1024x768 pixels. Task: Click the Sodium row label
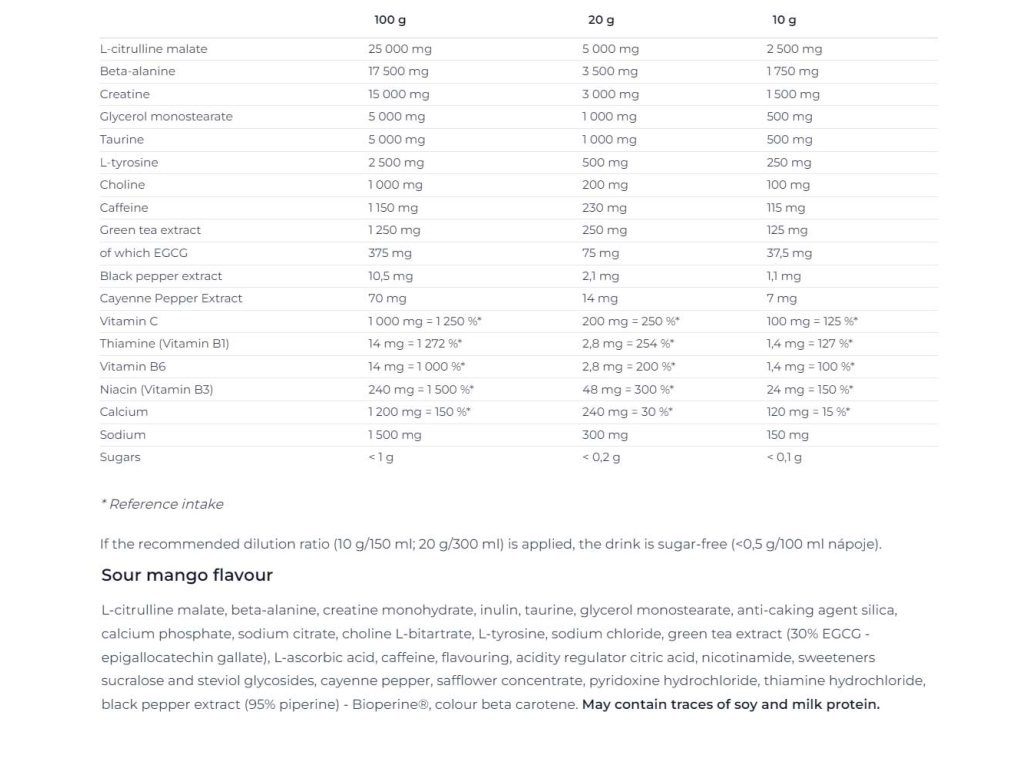(x=123, y=435)
